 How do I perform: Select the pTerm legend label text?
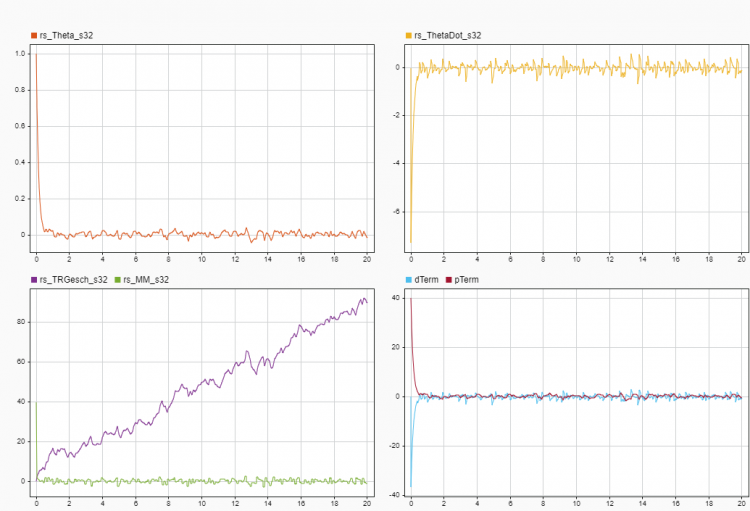pos(467,280)
